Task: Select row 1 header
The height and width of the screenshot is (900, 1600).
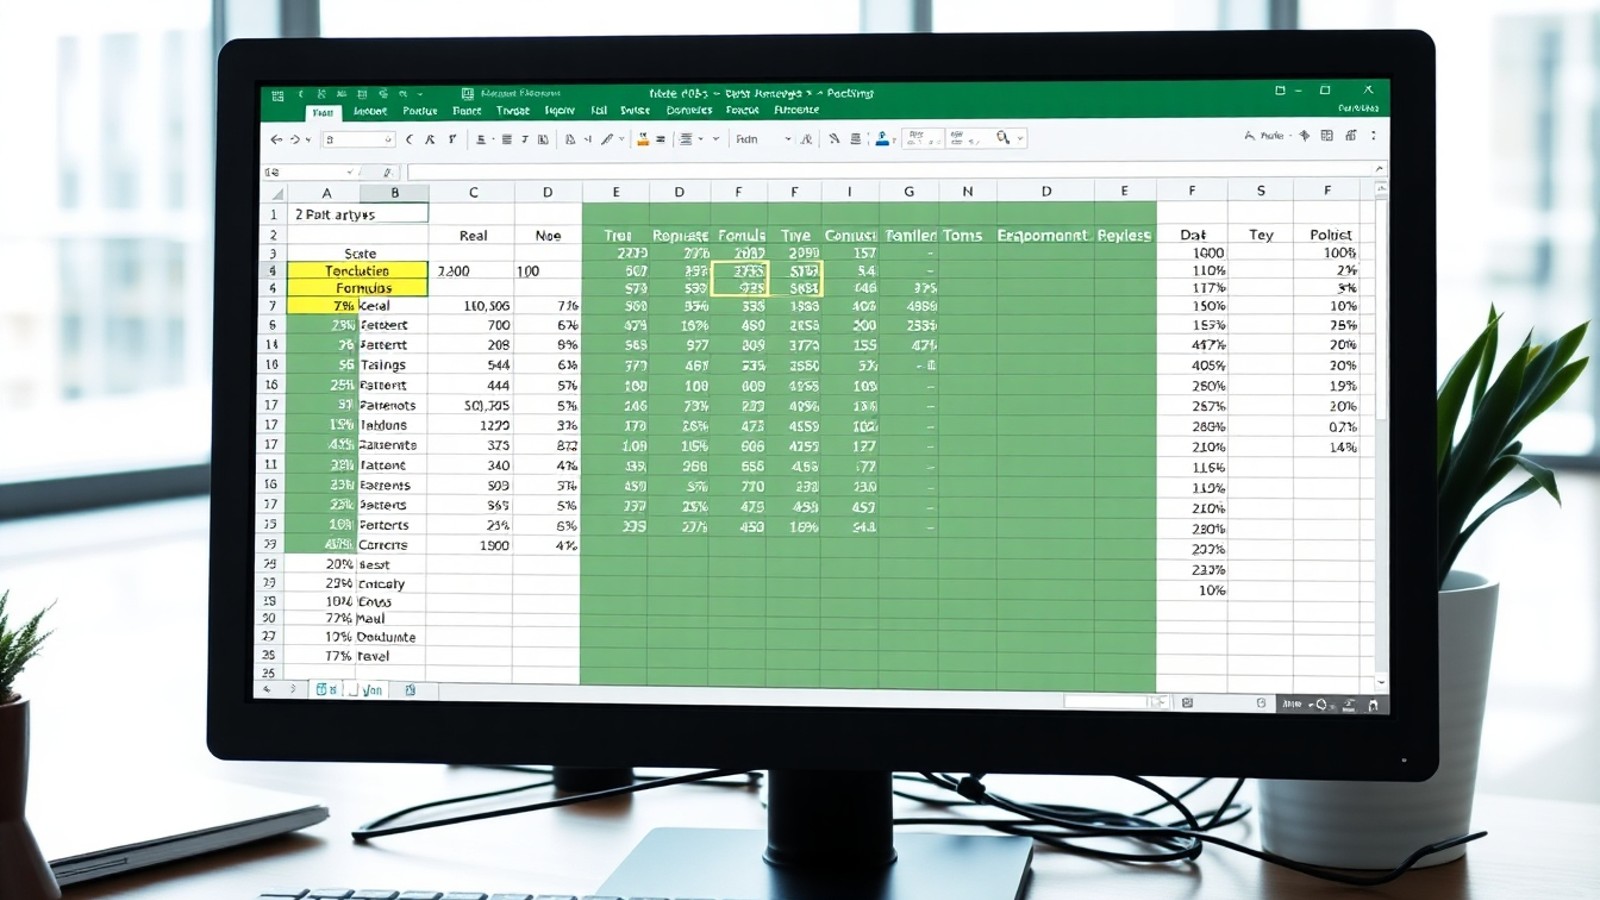Action: [x=273, y=214]
